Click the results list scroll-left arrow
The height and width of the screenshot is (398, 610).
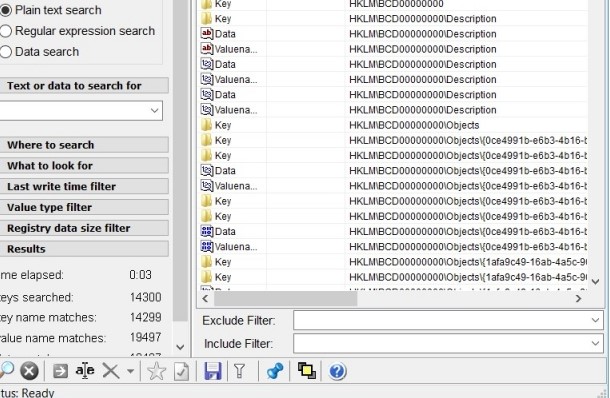pyautogui.click(x=205, y=299)
